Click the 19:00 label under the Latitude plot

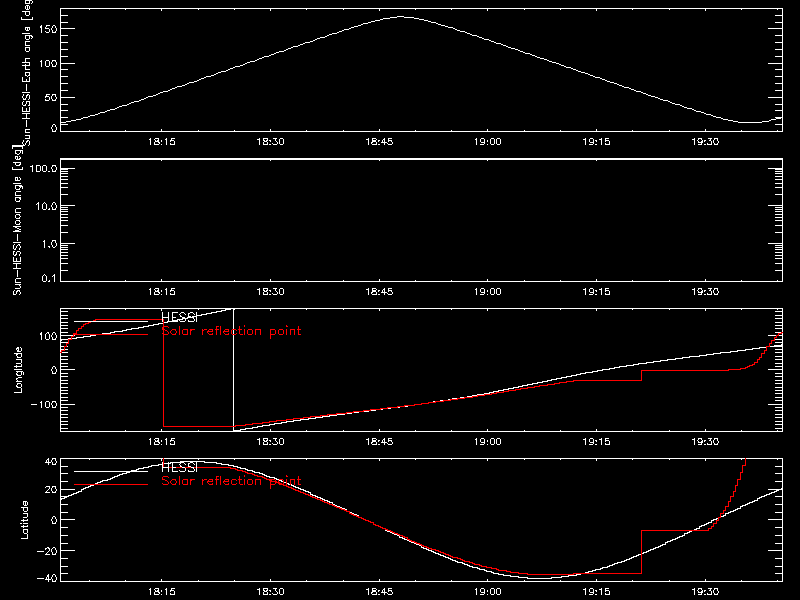click(x=488, y=591)
